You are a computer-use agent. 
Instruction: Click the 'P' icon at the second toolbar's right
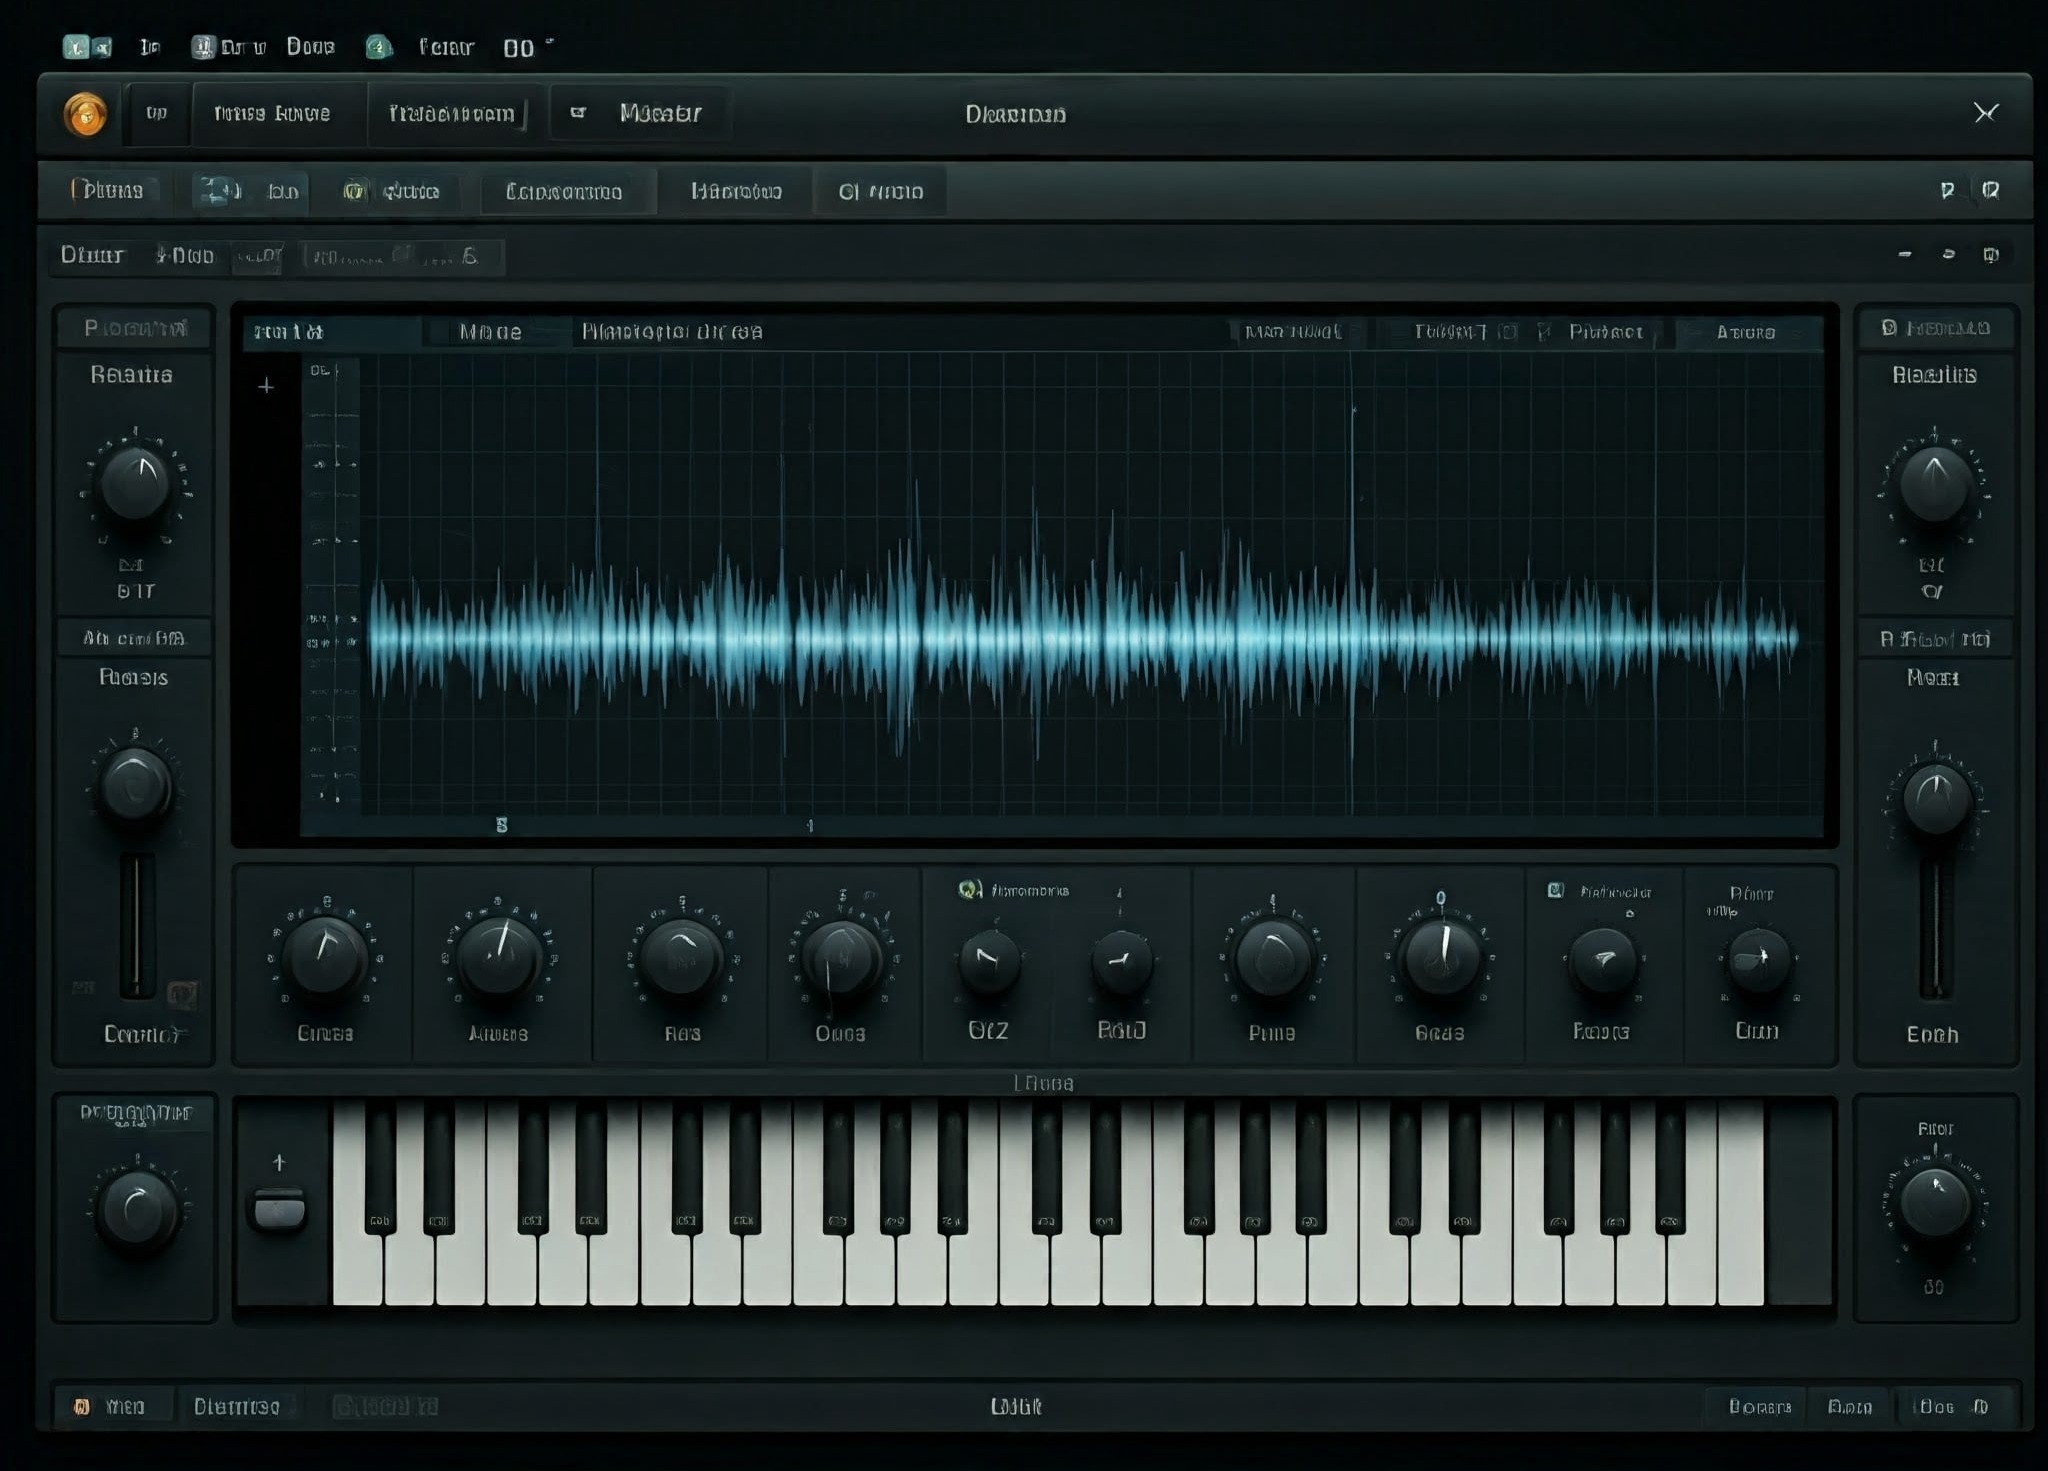(x=1947, y=190)
